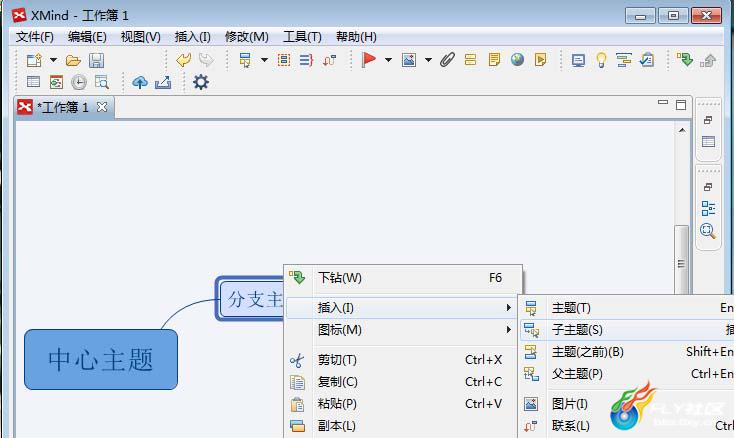Click the Save disk icon

tap(97, 60)
